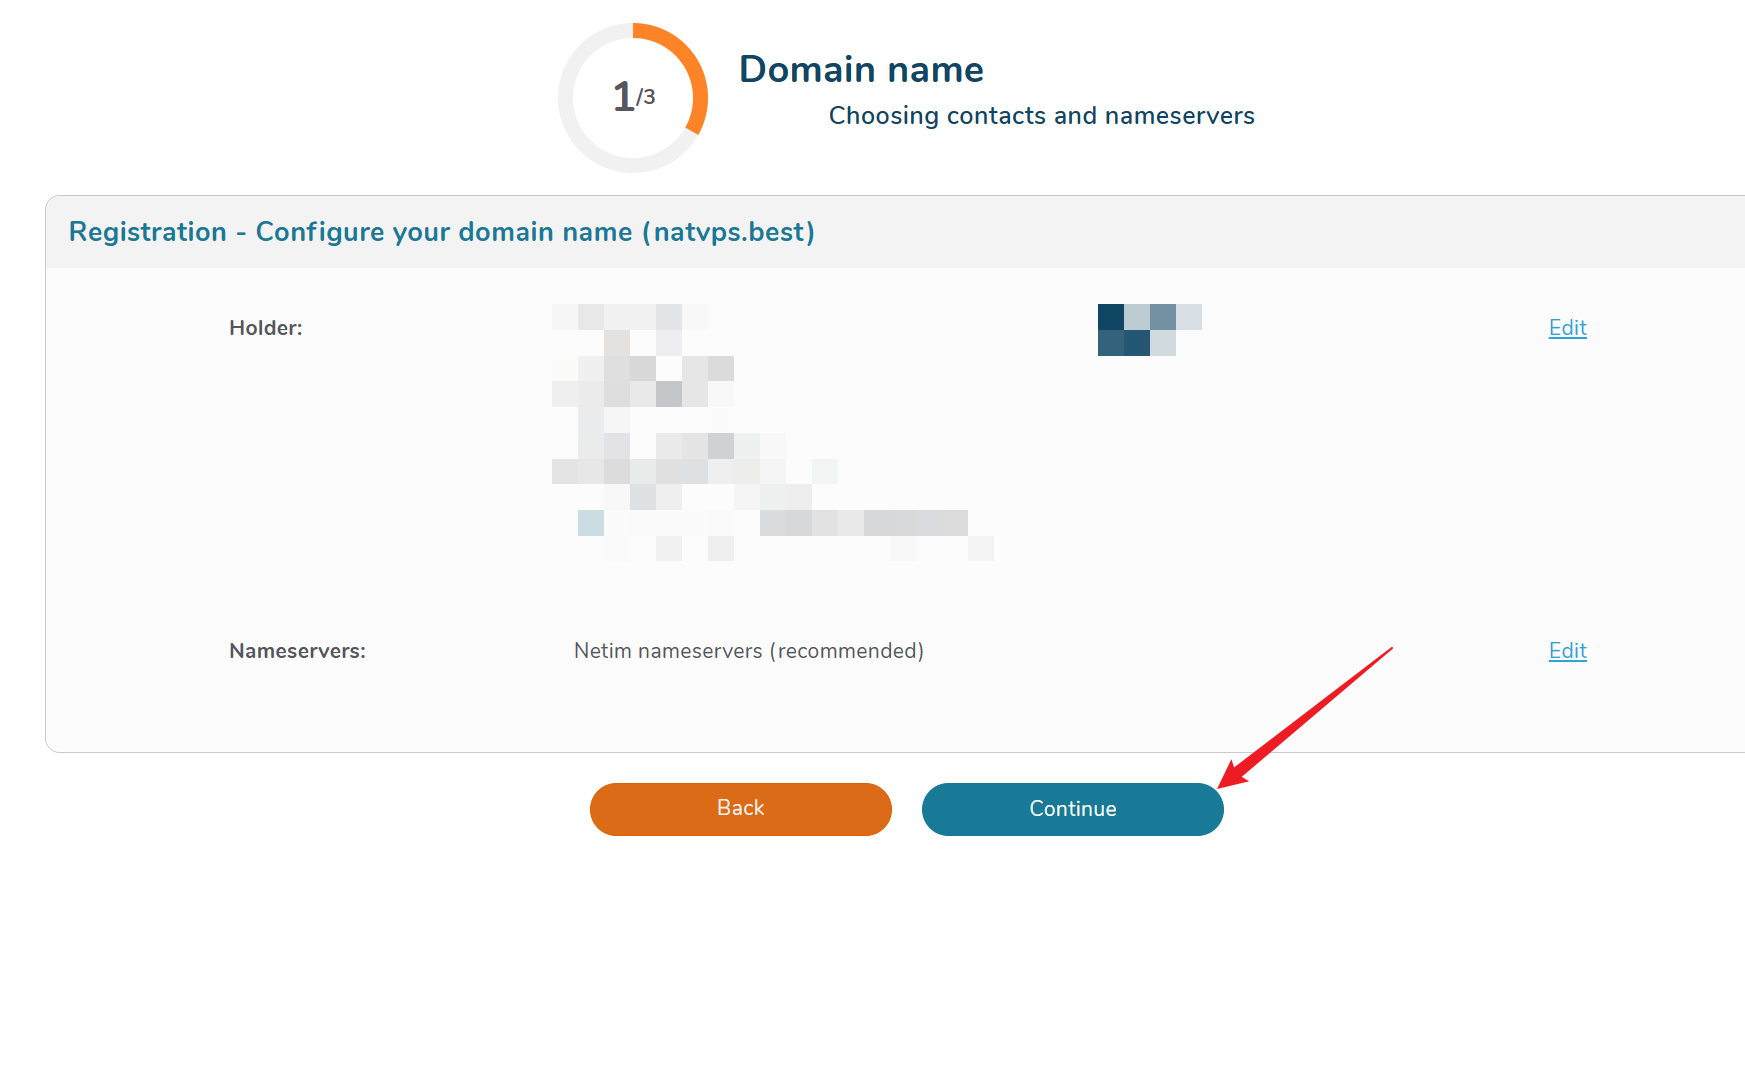Open Edit link for Nameservers
This screenshot has height=1065, width=1745.
[1567, 651]
